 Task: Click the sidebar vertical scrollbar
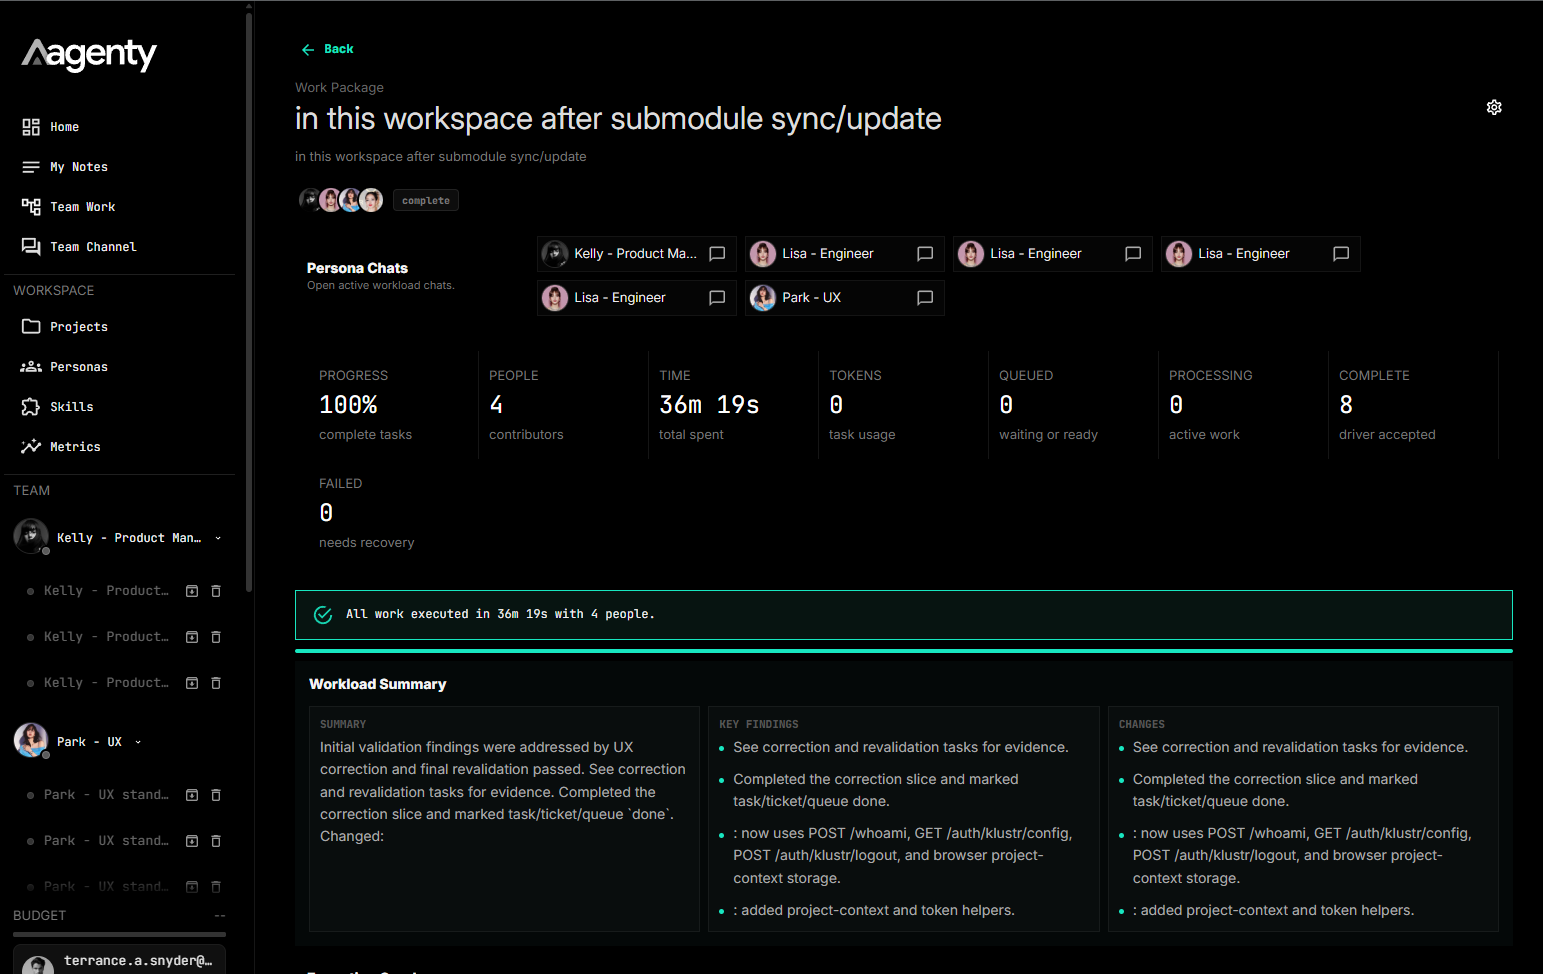[249, 300]
